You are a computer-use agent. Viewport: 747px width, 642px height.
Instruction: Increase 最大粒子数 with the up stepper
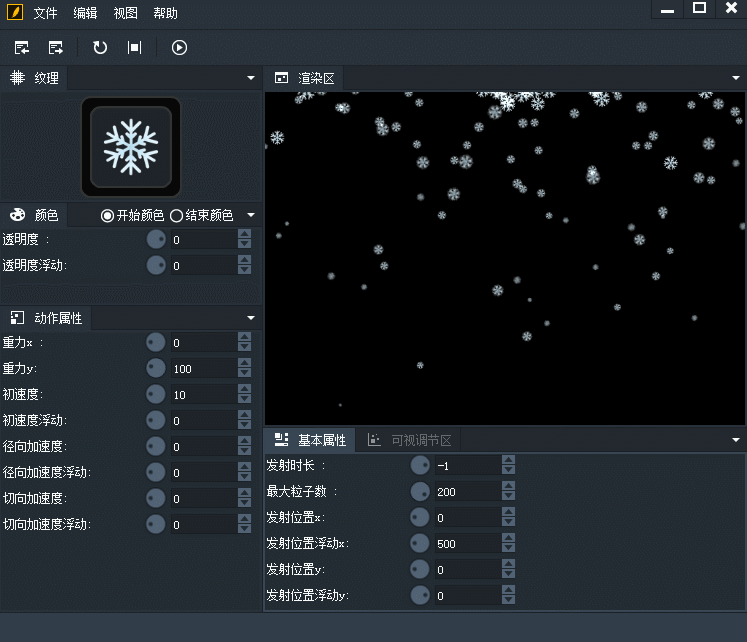(508, 486)
